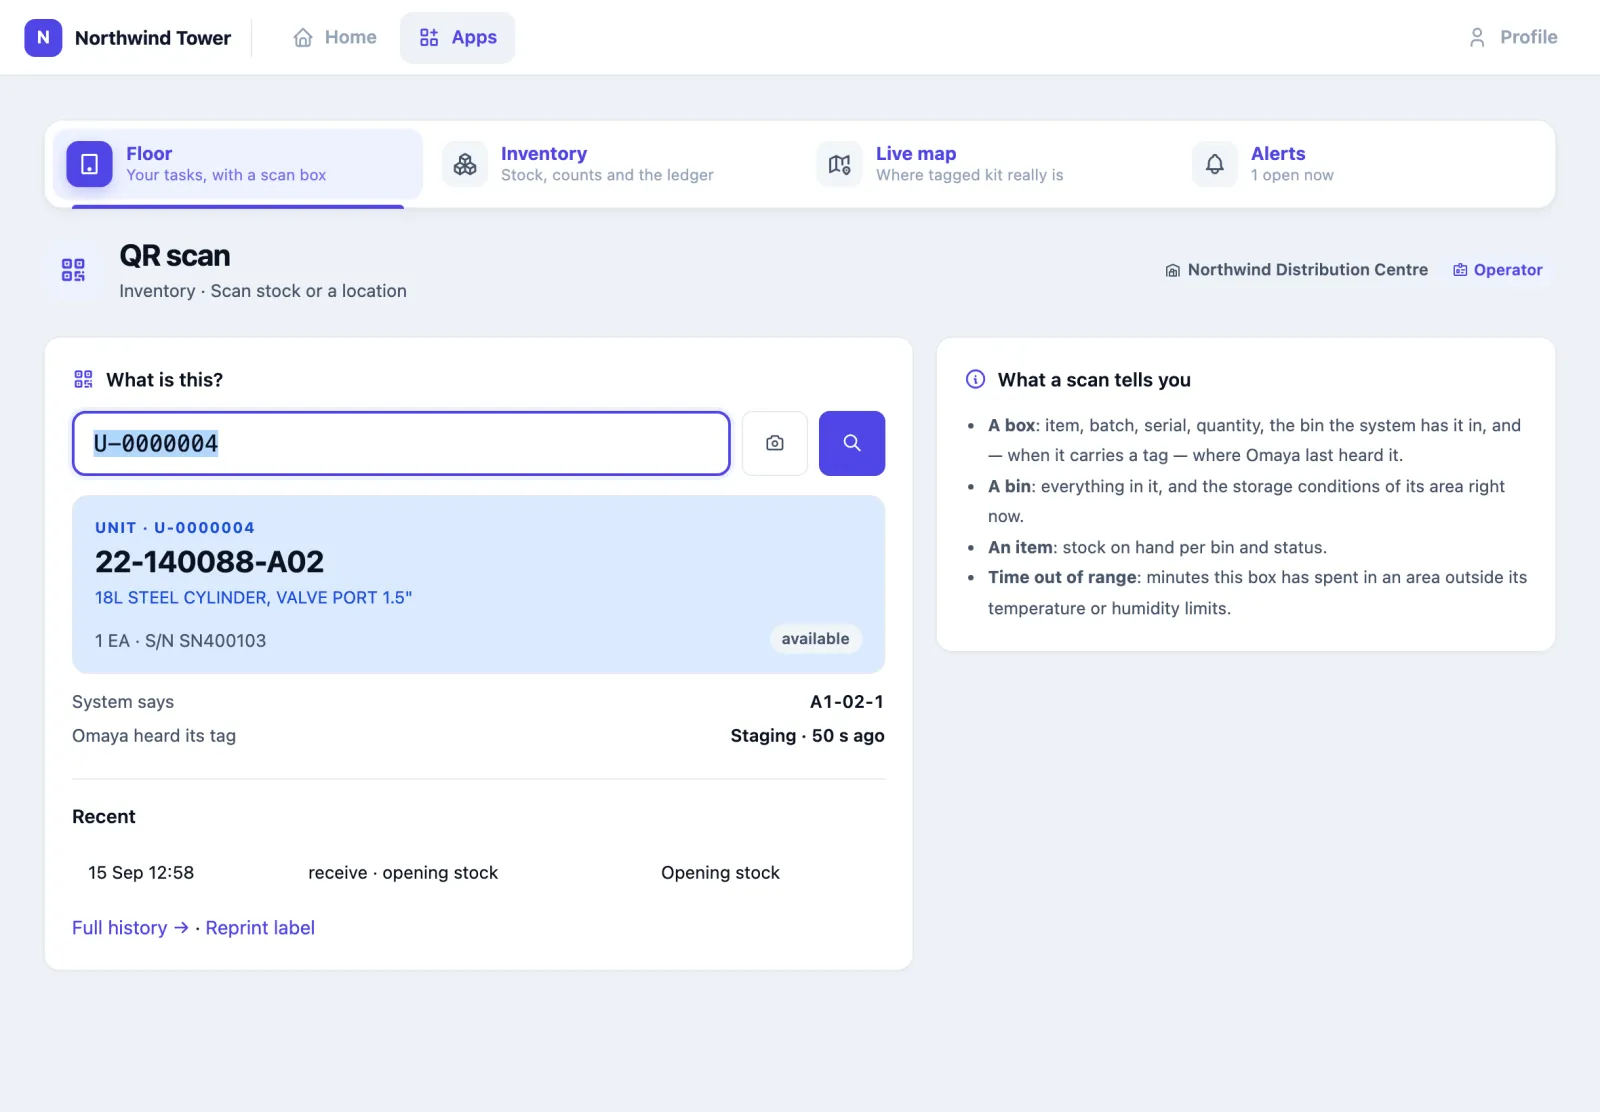Image resolution: width=1600 pixels, height=1112 pixels.
Task: Click the Operator role badge
Action: 1497,270
